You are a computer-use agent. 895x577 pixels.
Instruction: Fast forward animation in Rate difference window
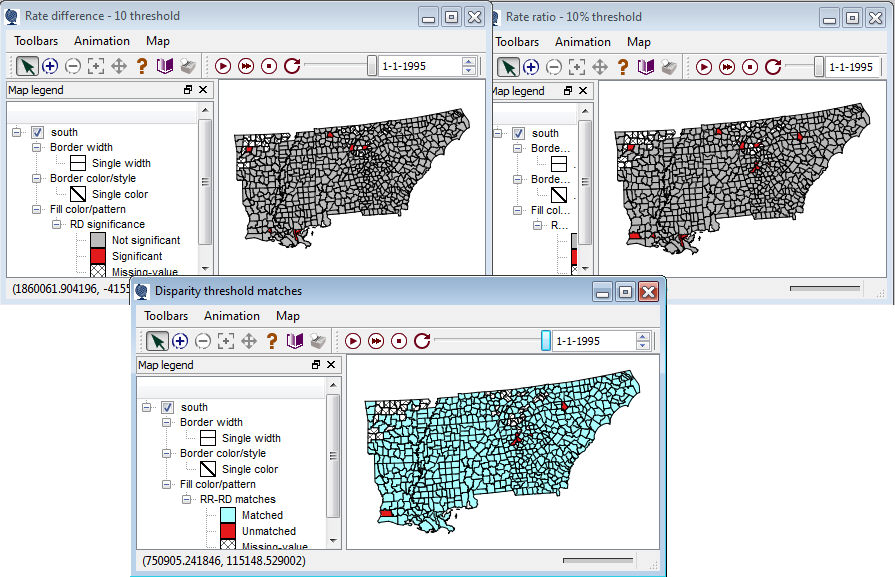[246, 66]
